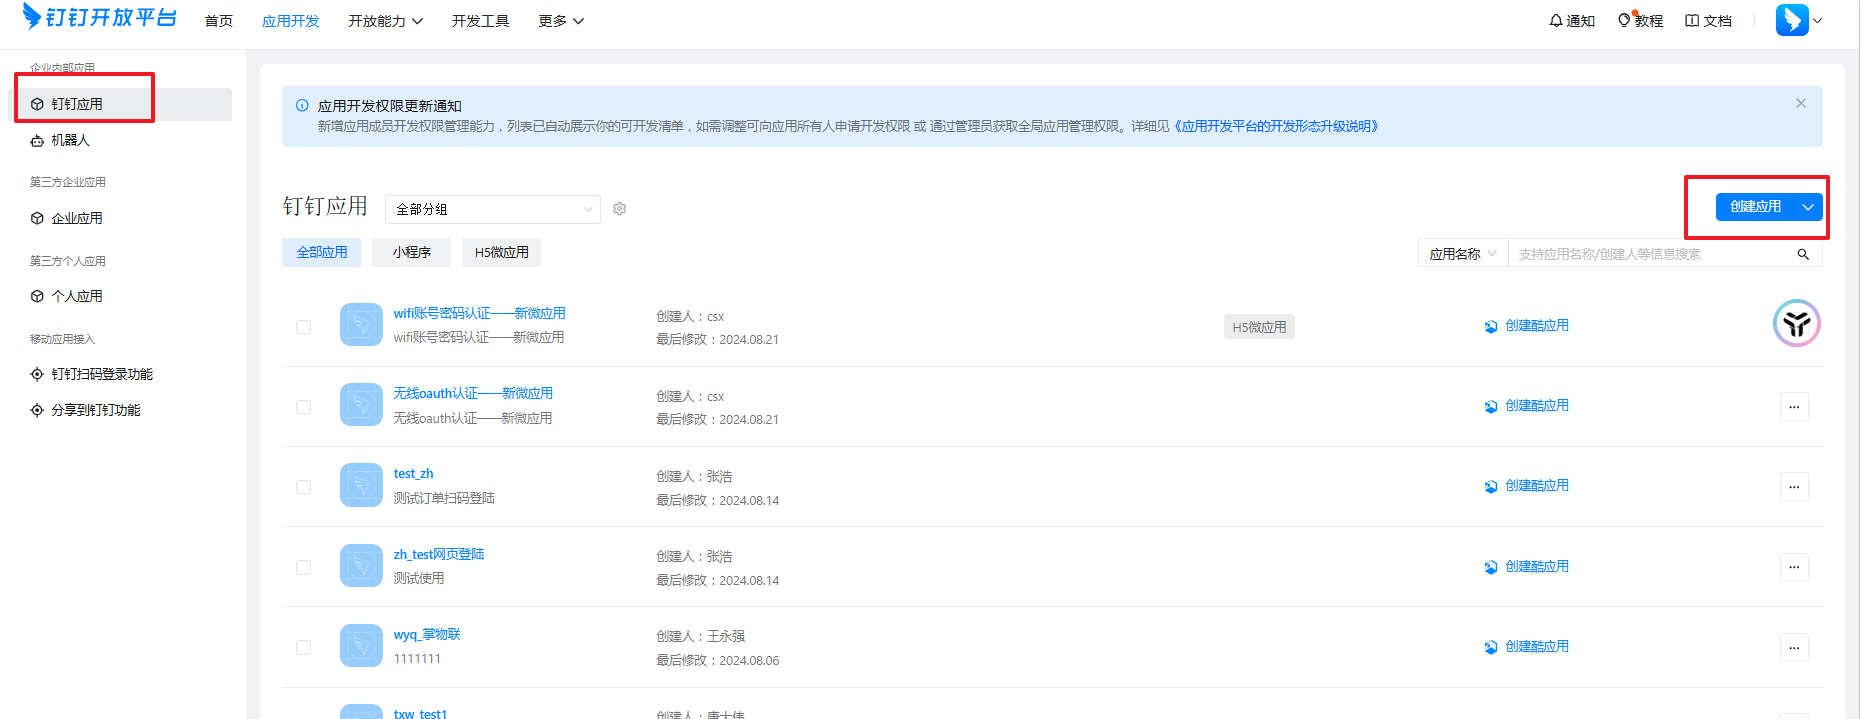Tick checkbox for 无线oauth认证 app

[x=303, y=407]
